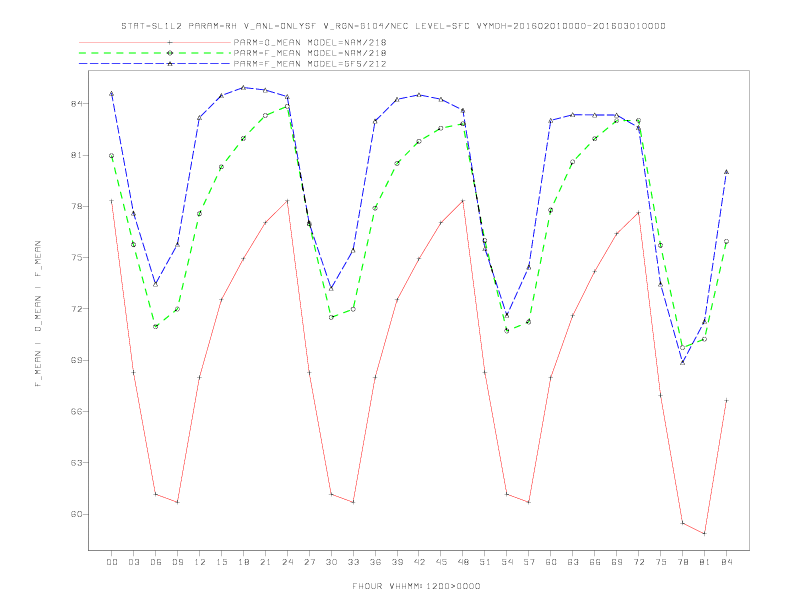Click the x-axis title FHOUR VHHMM:1200>0000
Screen dimensions: 792x612
point(416,586)
